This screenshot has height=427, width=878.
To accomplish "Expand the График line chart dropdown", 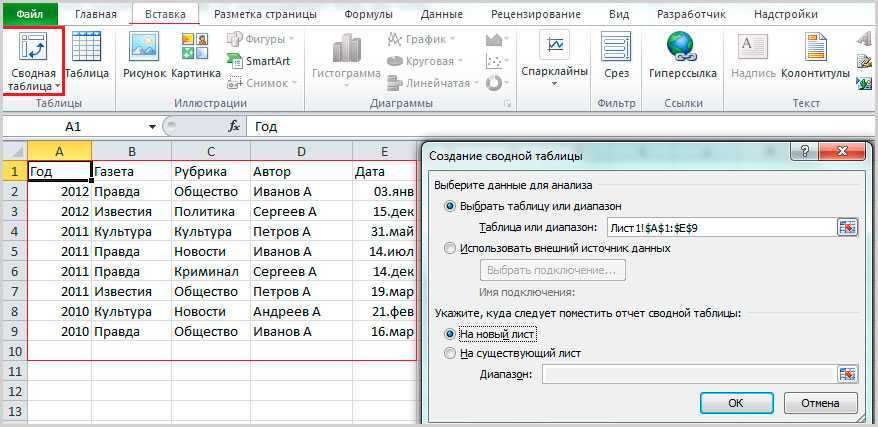I will tap(452, 40).
